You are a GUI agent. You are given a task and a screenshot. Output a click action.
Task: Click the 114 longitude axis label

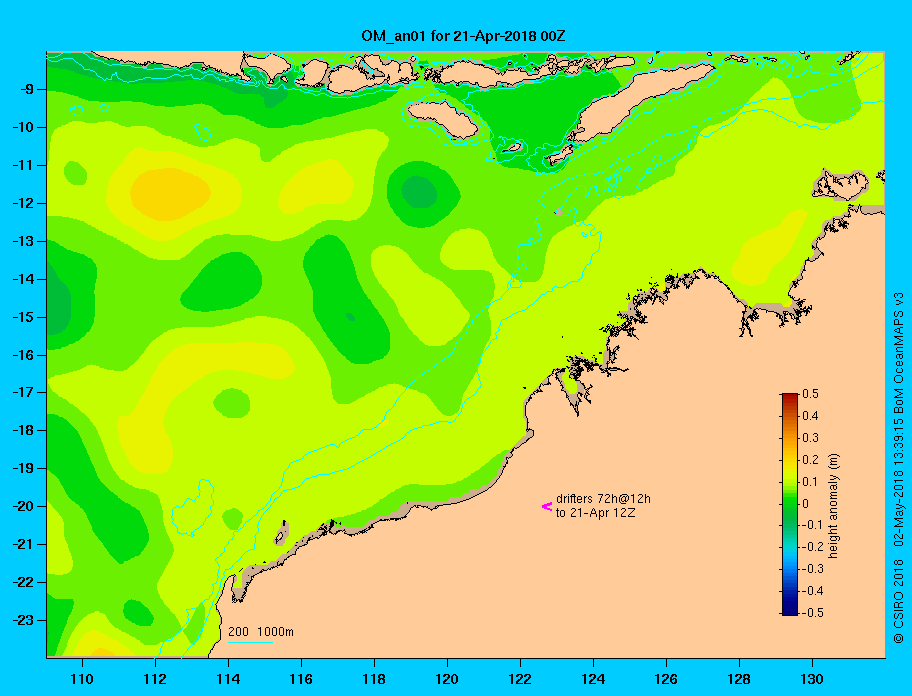click(228, 679)
